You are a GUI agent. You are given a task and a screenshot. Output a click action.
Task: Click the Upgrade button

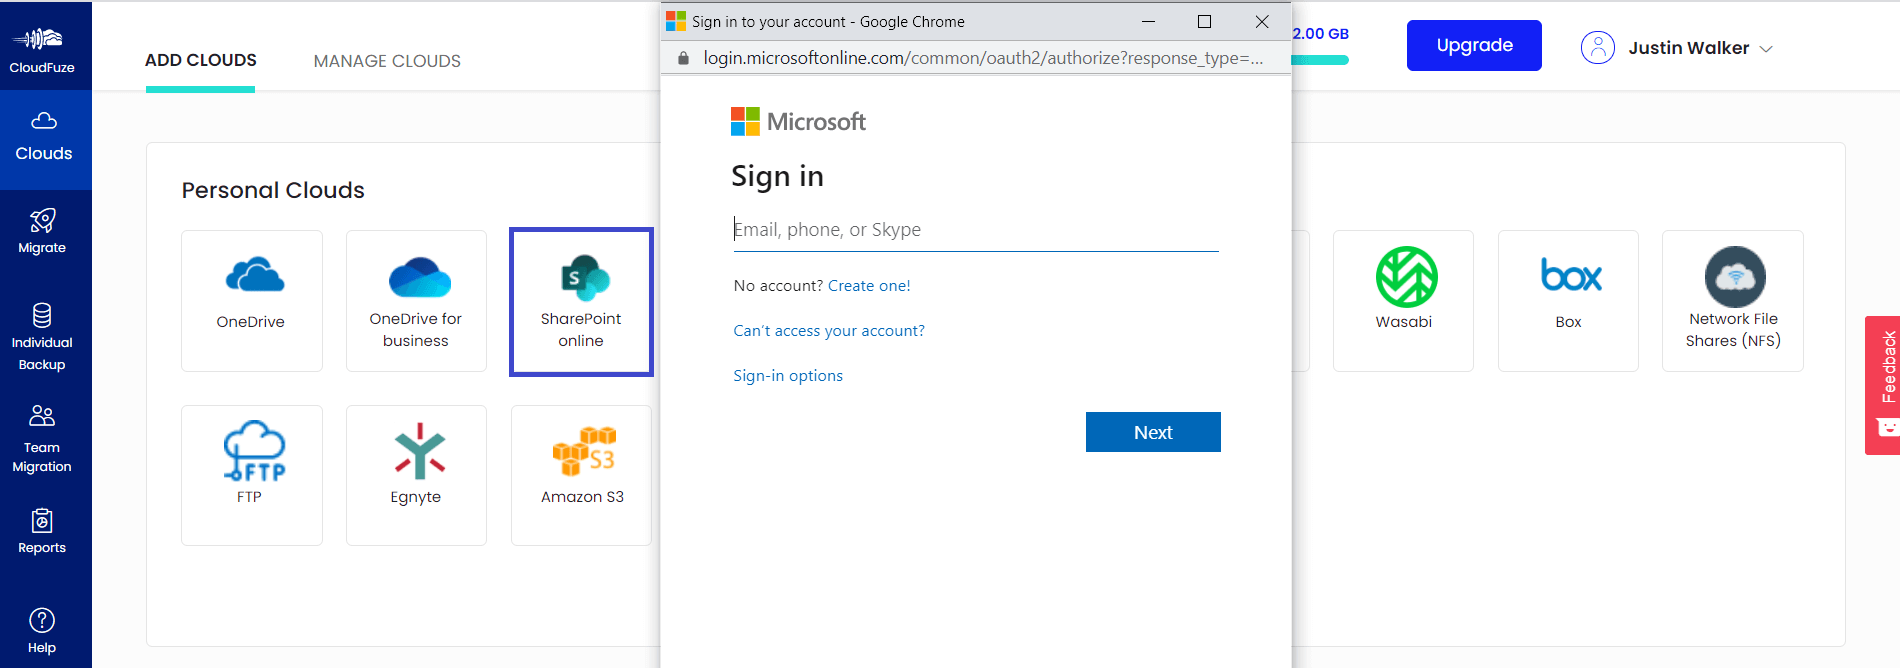click(x=1474, y=45)
